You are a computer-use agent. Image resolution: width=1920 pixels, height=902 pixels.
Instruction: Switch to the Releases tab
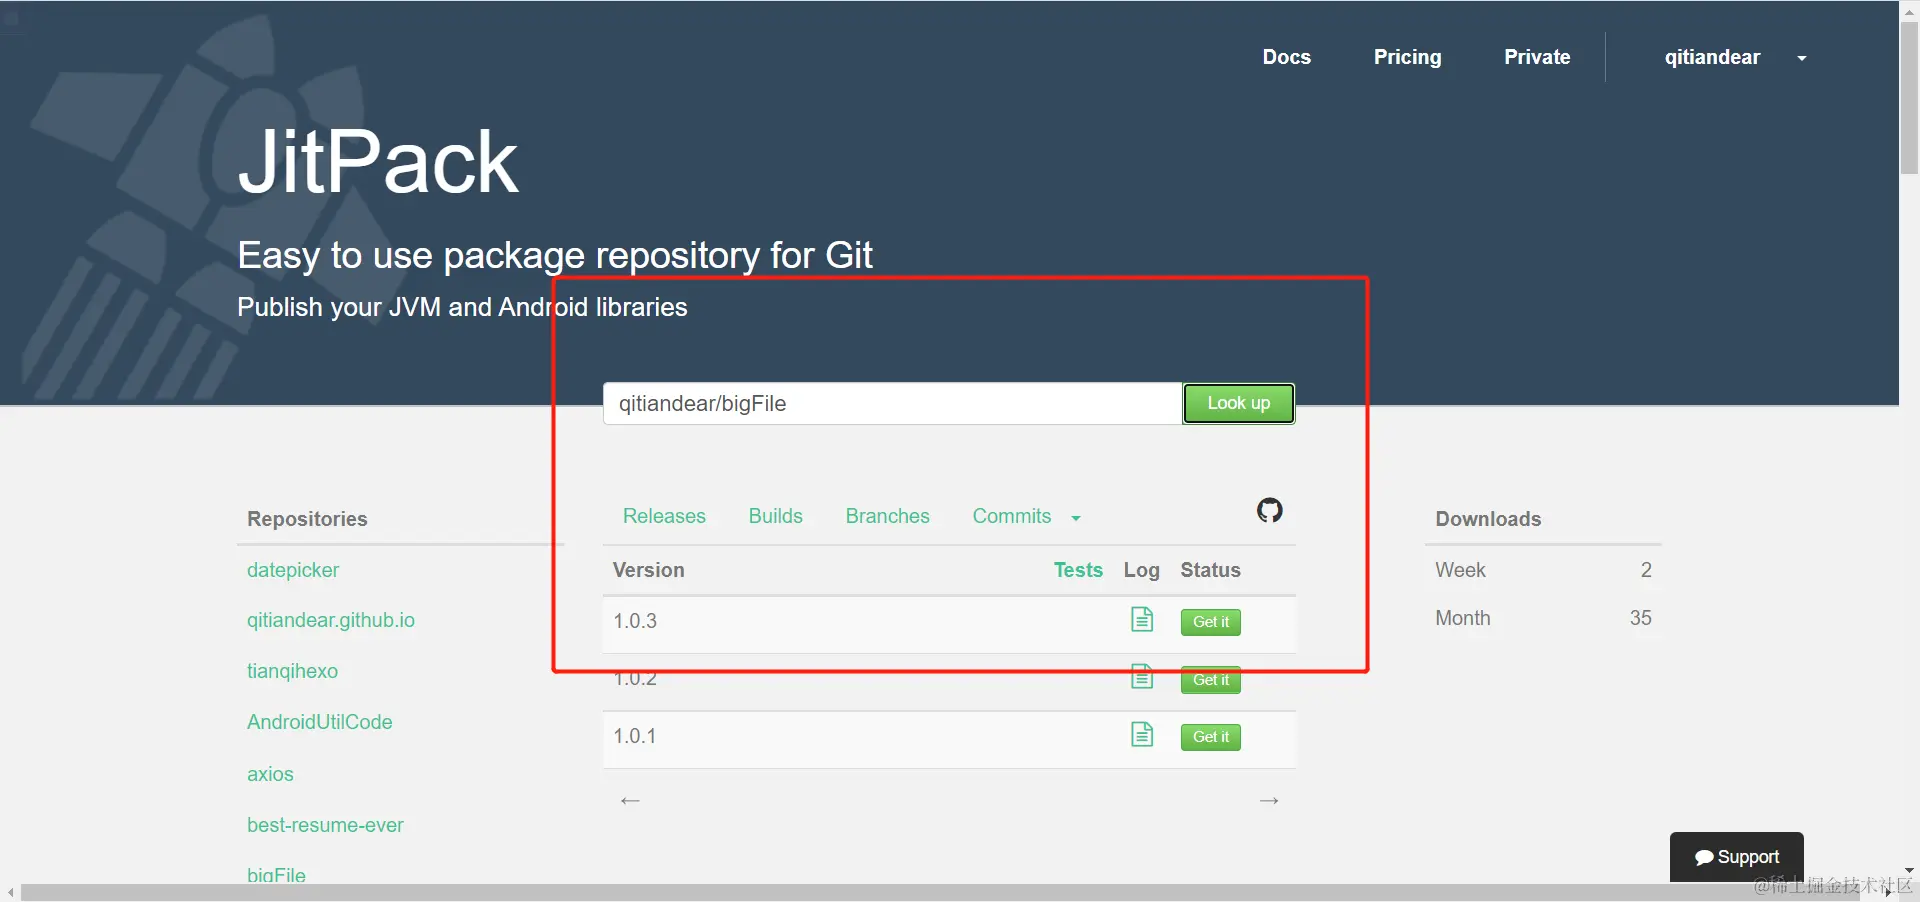click(664, 516)
